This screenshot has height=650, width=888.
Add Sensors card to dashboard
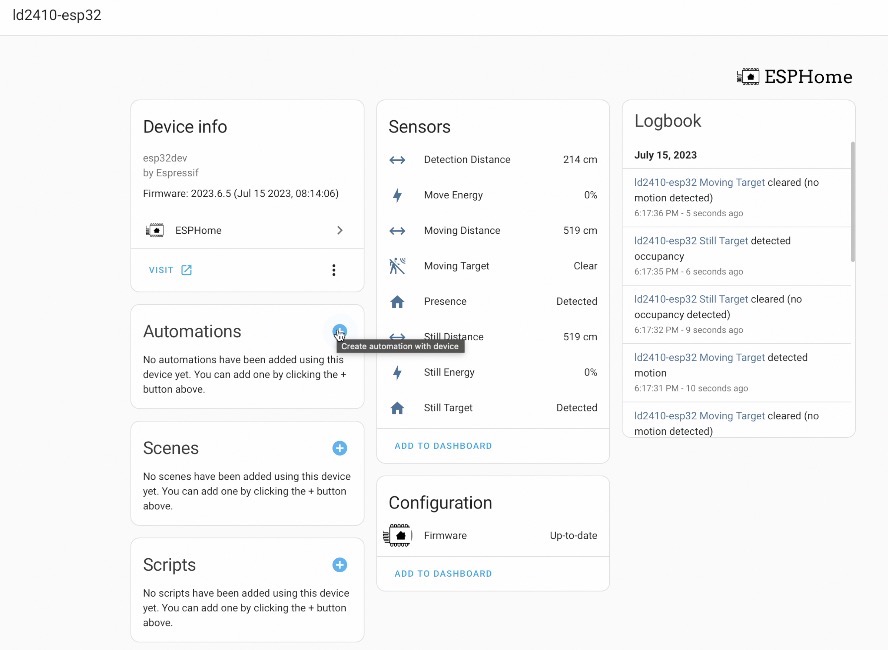coord(443,446)
